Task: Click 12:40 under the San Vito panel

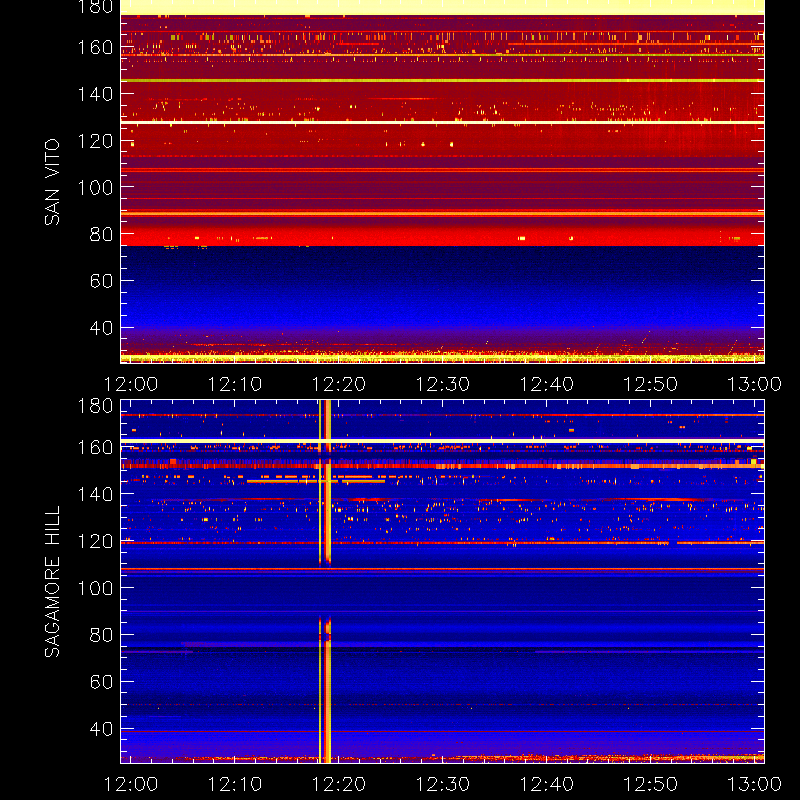Action: pyautogui.click(x=546, y=384)
